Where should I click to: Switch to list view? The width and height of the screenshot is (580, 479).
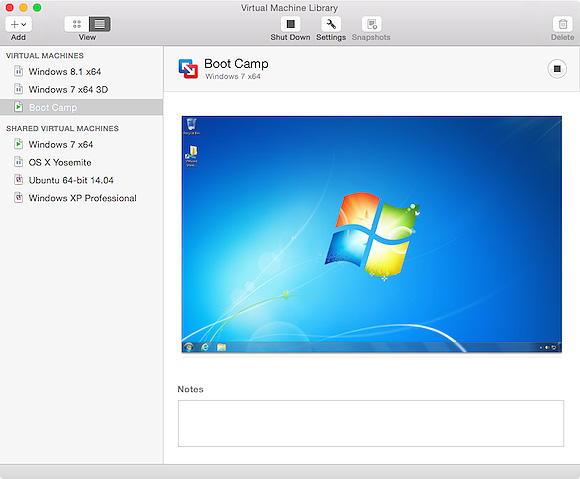100,24
